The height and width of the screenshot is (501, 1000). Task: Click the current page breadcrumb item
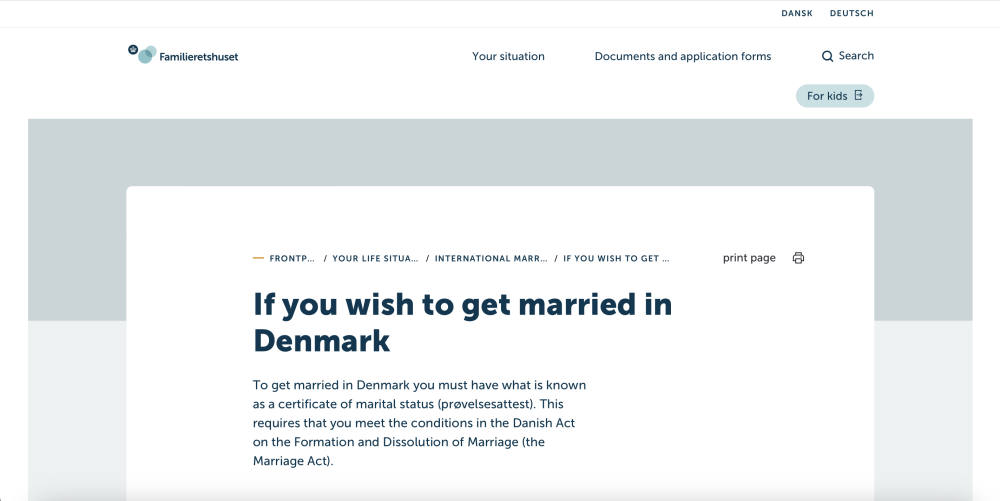(x=616, y=258)
